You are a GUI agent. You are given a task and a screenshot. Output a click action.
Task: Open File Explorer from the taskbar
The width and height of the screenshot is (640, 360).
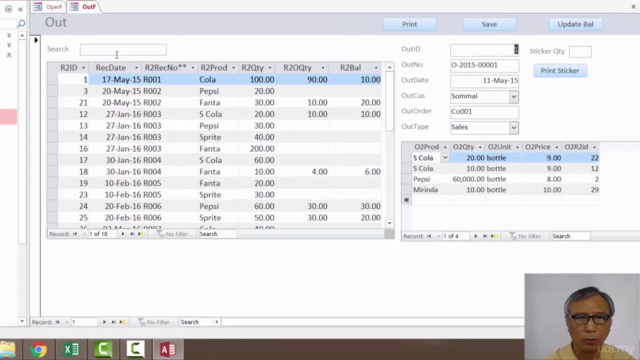click(7, 349)
